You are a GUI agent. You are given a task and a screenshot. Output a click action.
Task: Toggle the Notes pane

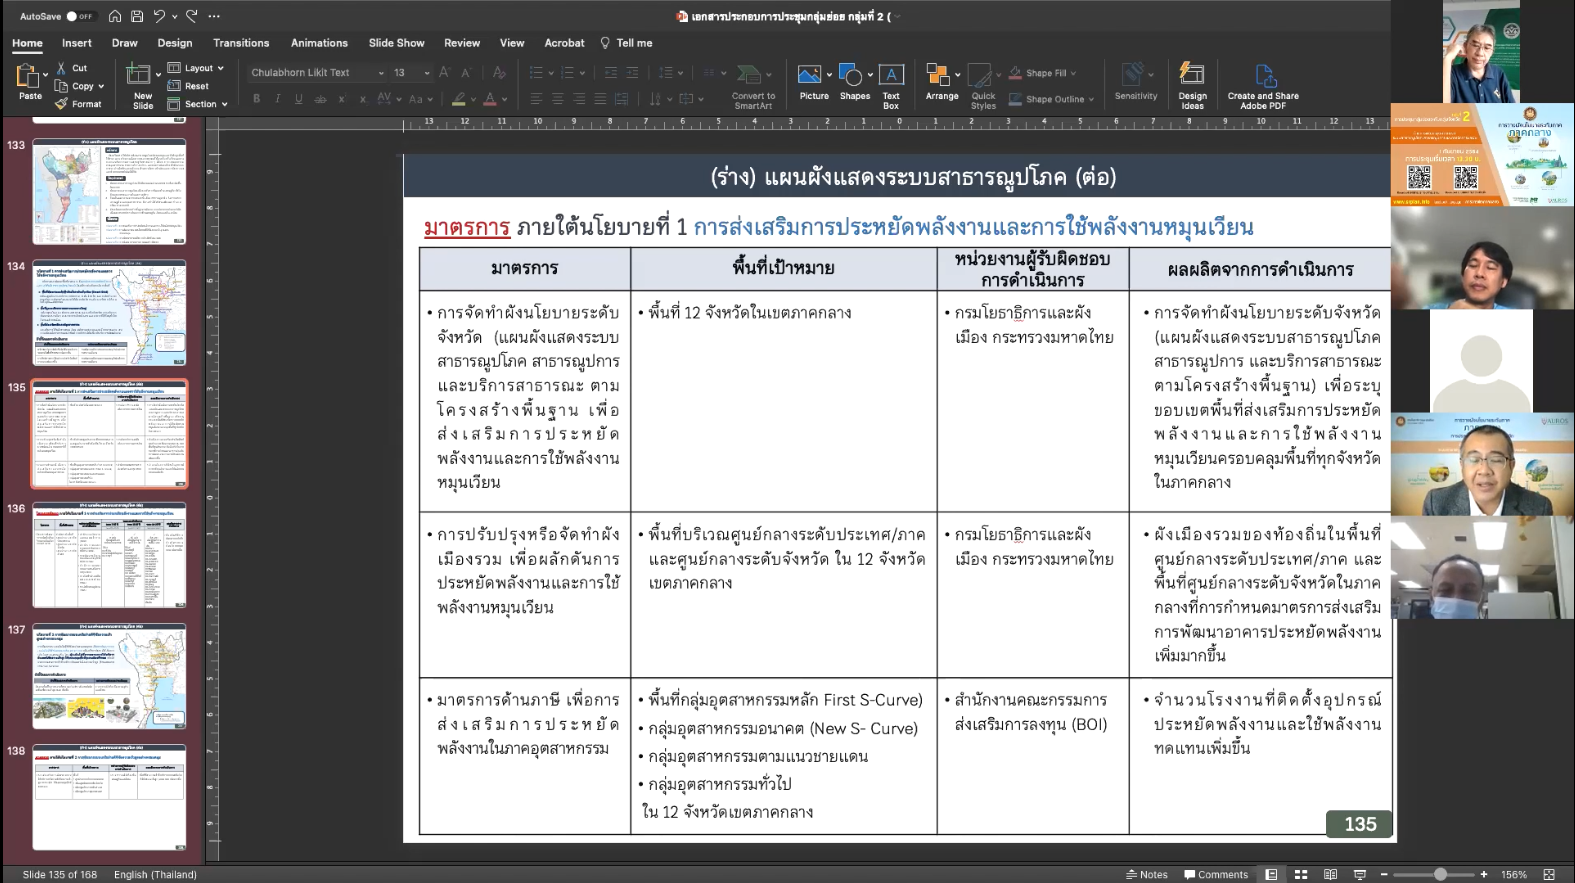(1146, 874)
